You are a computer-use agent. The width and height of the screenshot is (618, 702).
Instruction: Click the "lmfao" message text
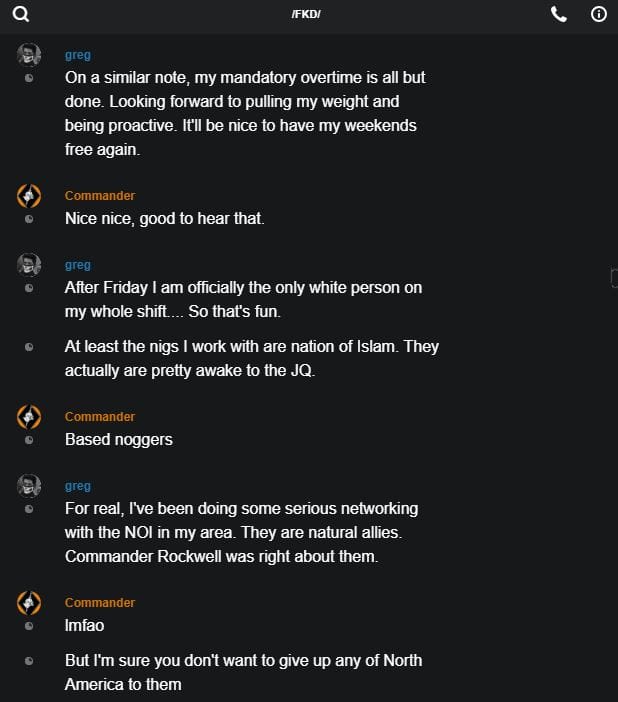84,626
